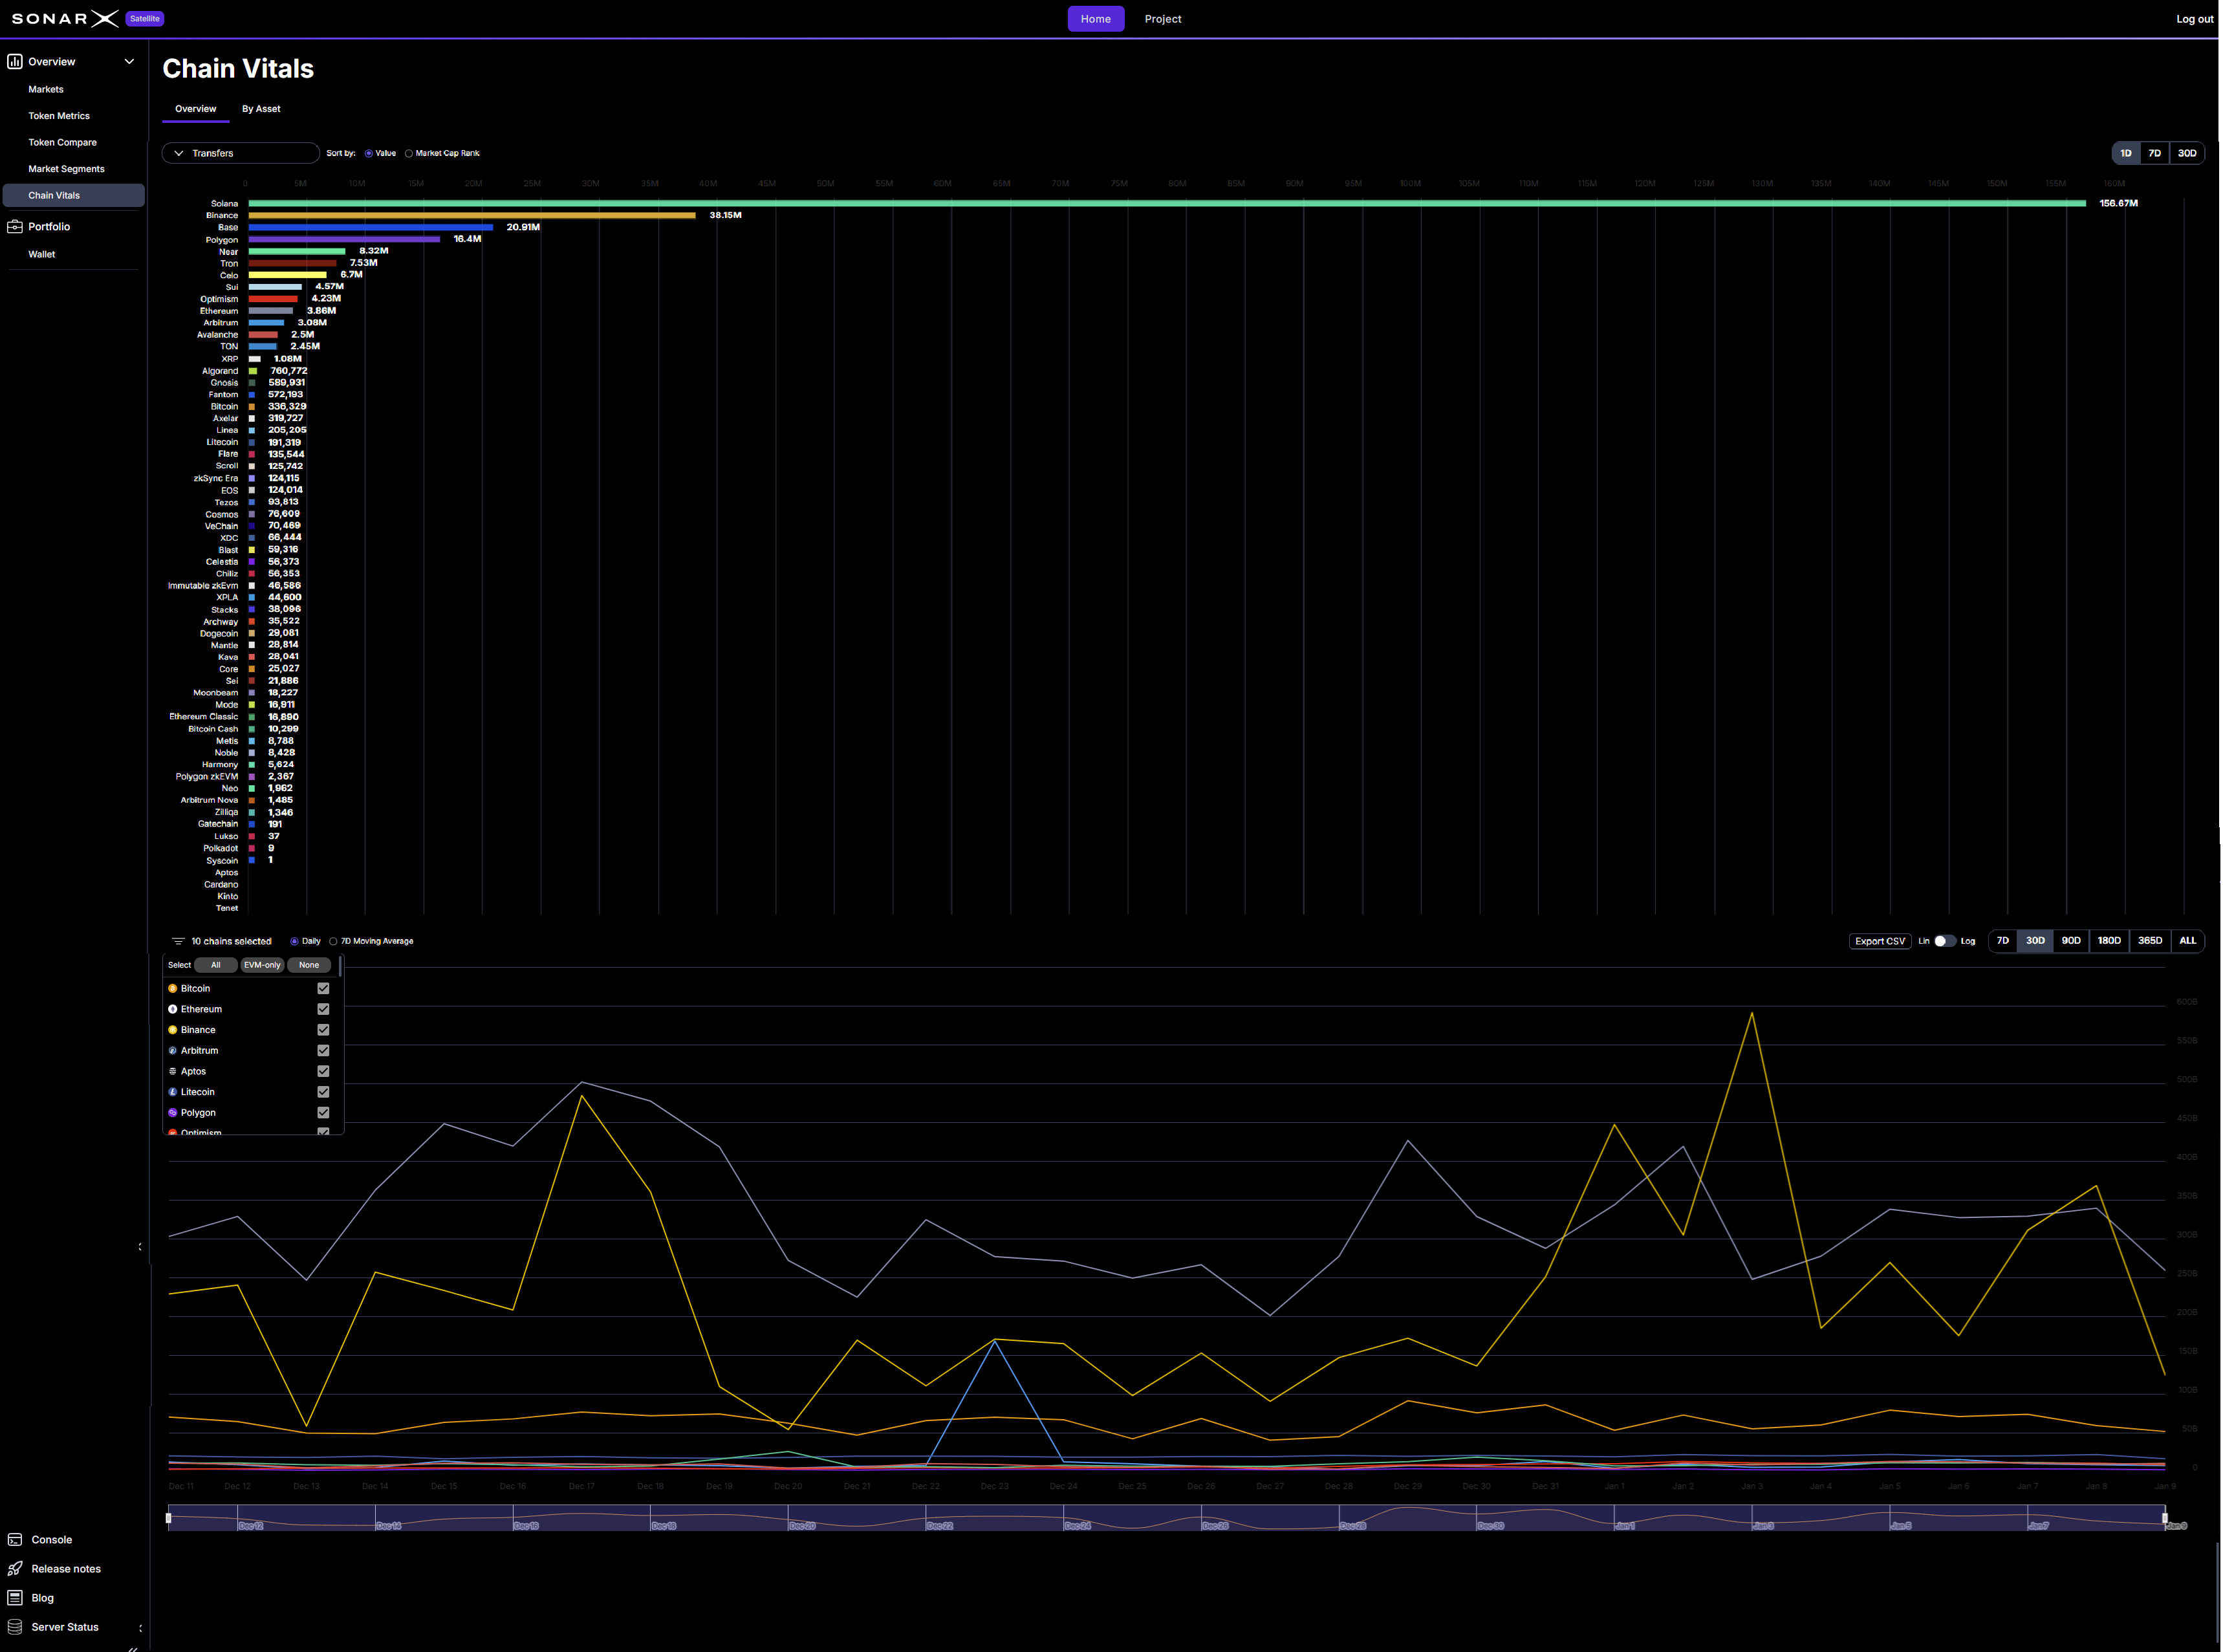
Task: Click the Solana green bar
Action: pyautogui.click(x=1167, y=203)
